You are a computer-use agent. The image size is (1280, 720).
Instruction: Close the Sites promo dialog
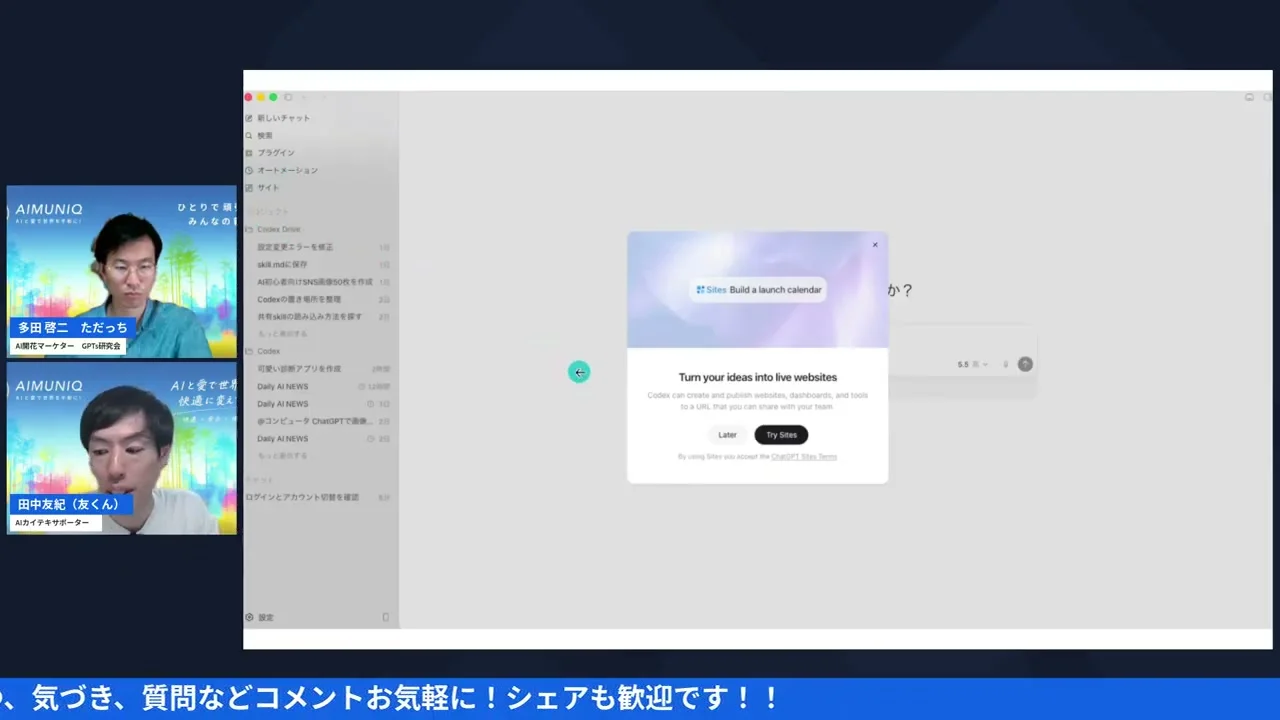point(875,244)
